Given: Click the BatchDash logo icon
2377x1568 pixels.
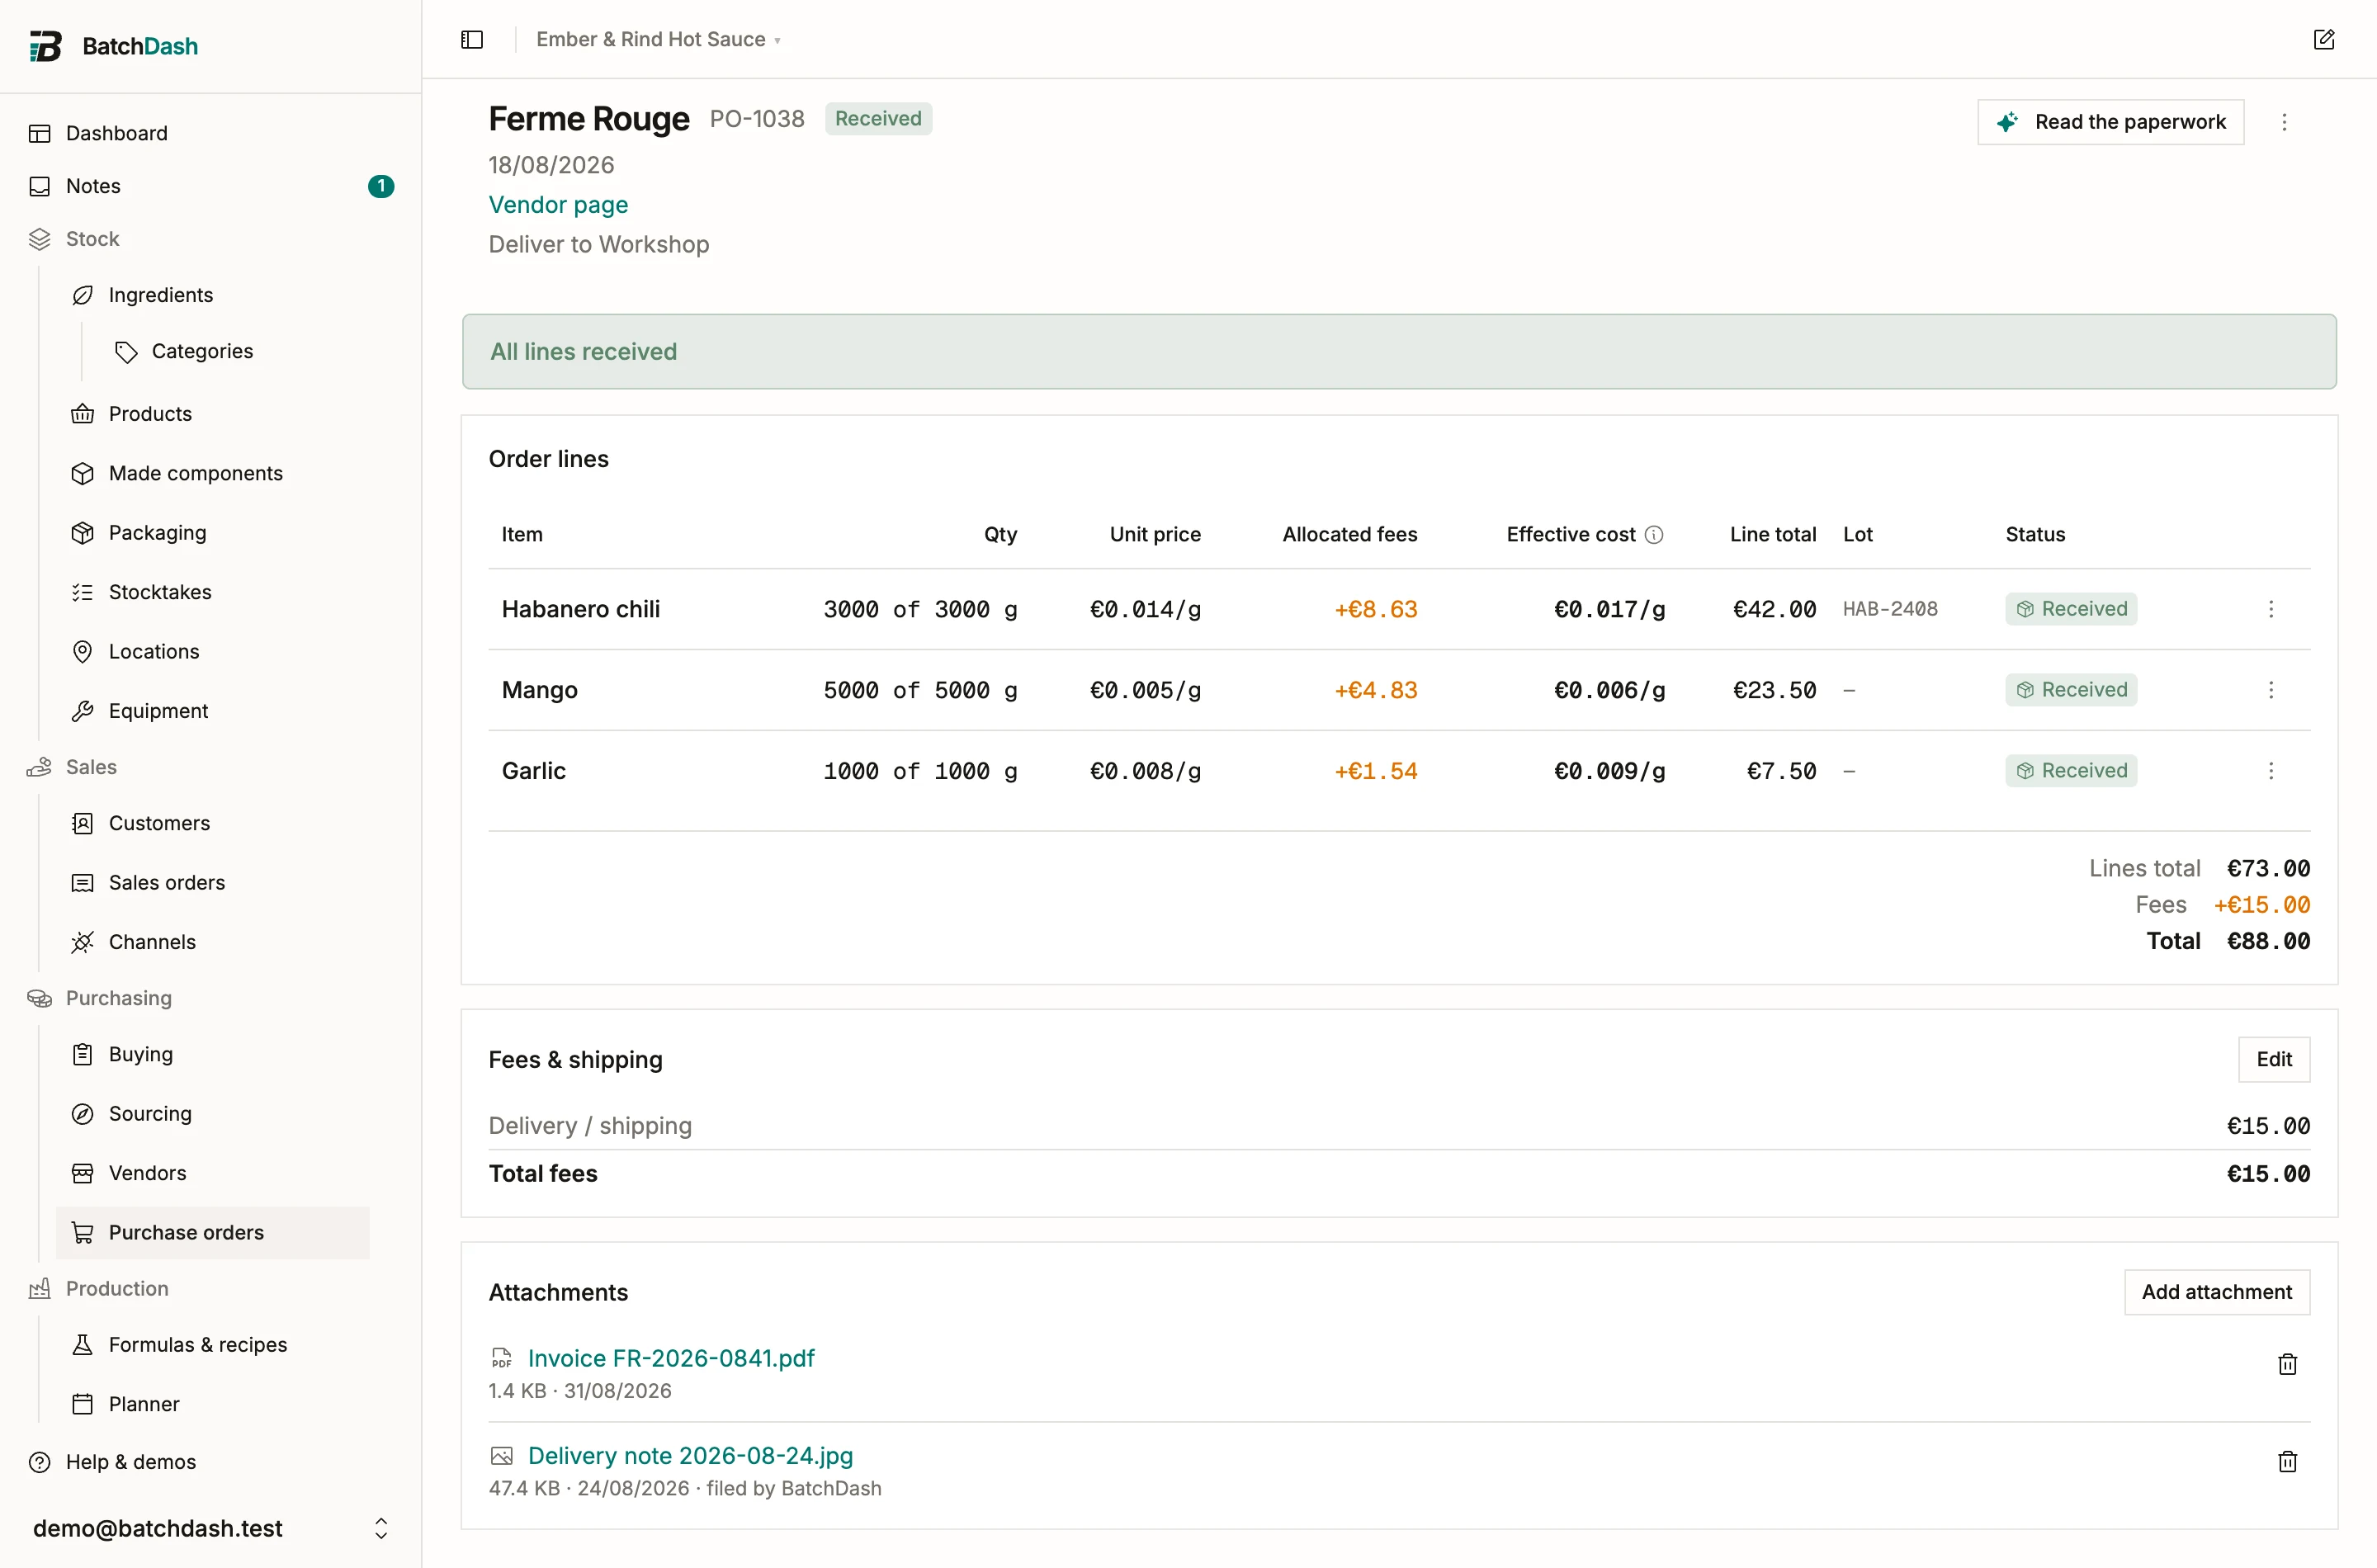Looking at the screenshot, I should coord(45,46).
